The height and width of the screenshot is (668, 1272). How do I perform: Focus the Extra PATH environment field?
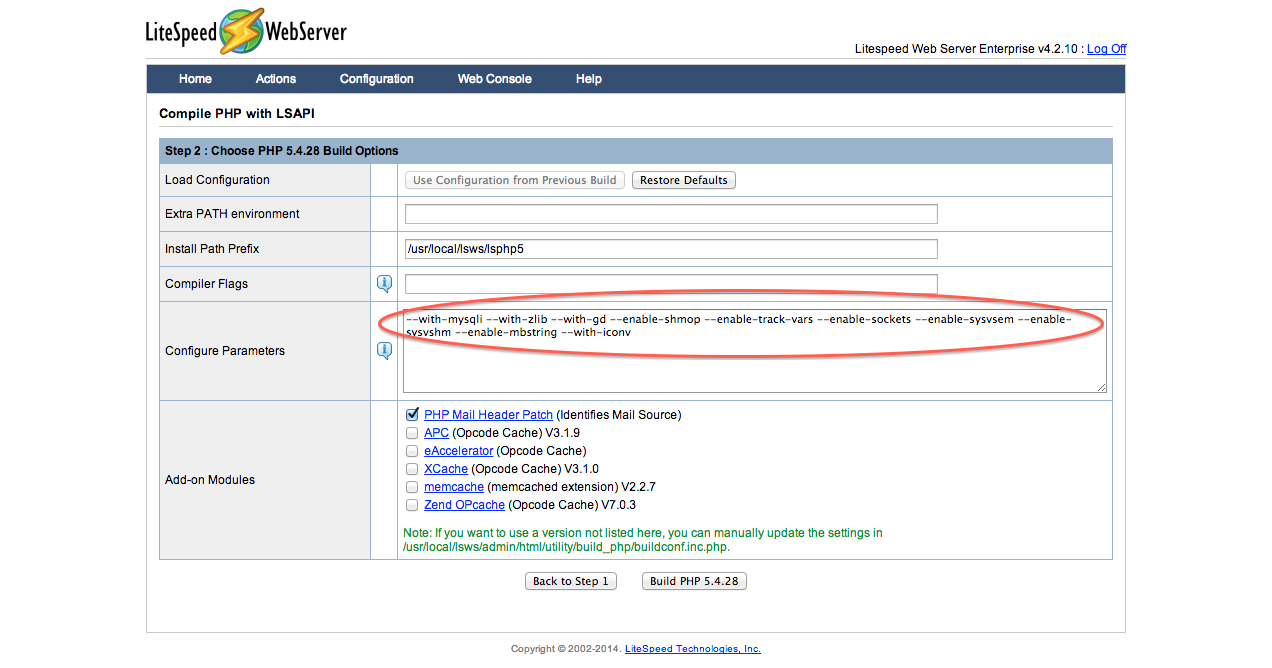pyautogui.click(x=671, y=214)
